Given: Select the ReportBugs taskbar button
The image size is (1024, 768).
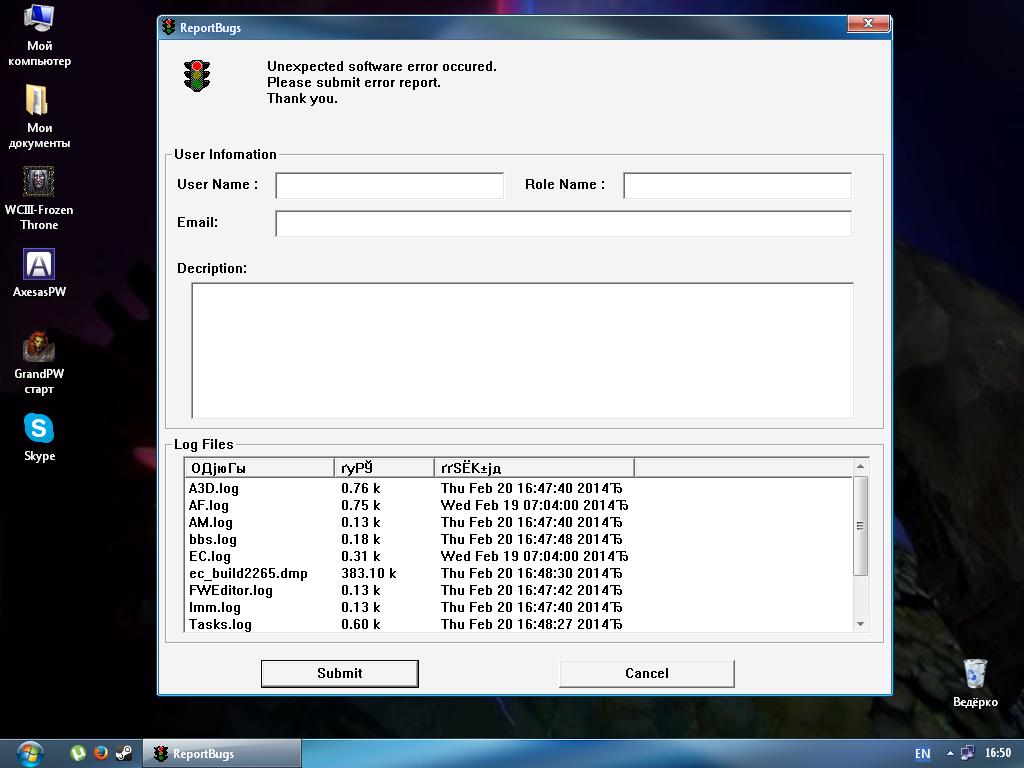Looking at the screenshot, I should pyautogui.click(x=222, y=754).
